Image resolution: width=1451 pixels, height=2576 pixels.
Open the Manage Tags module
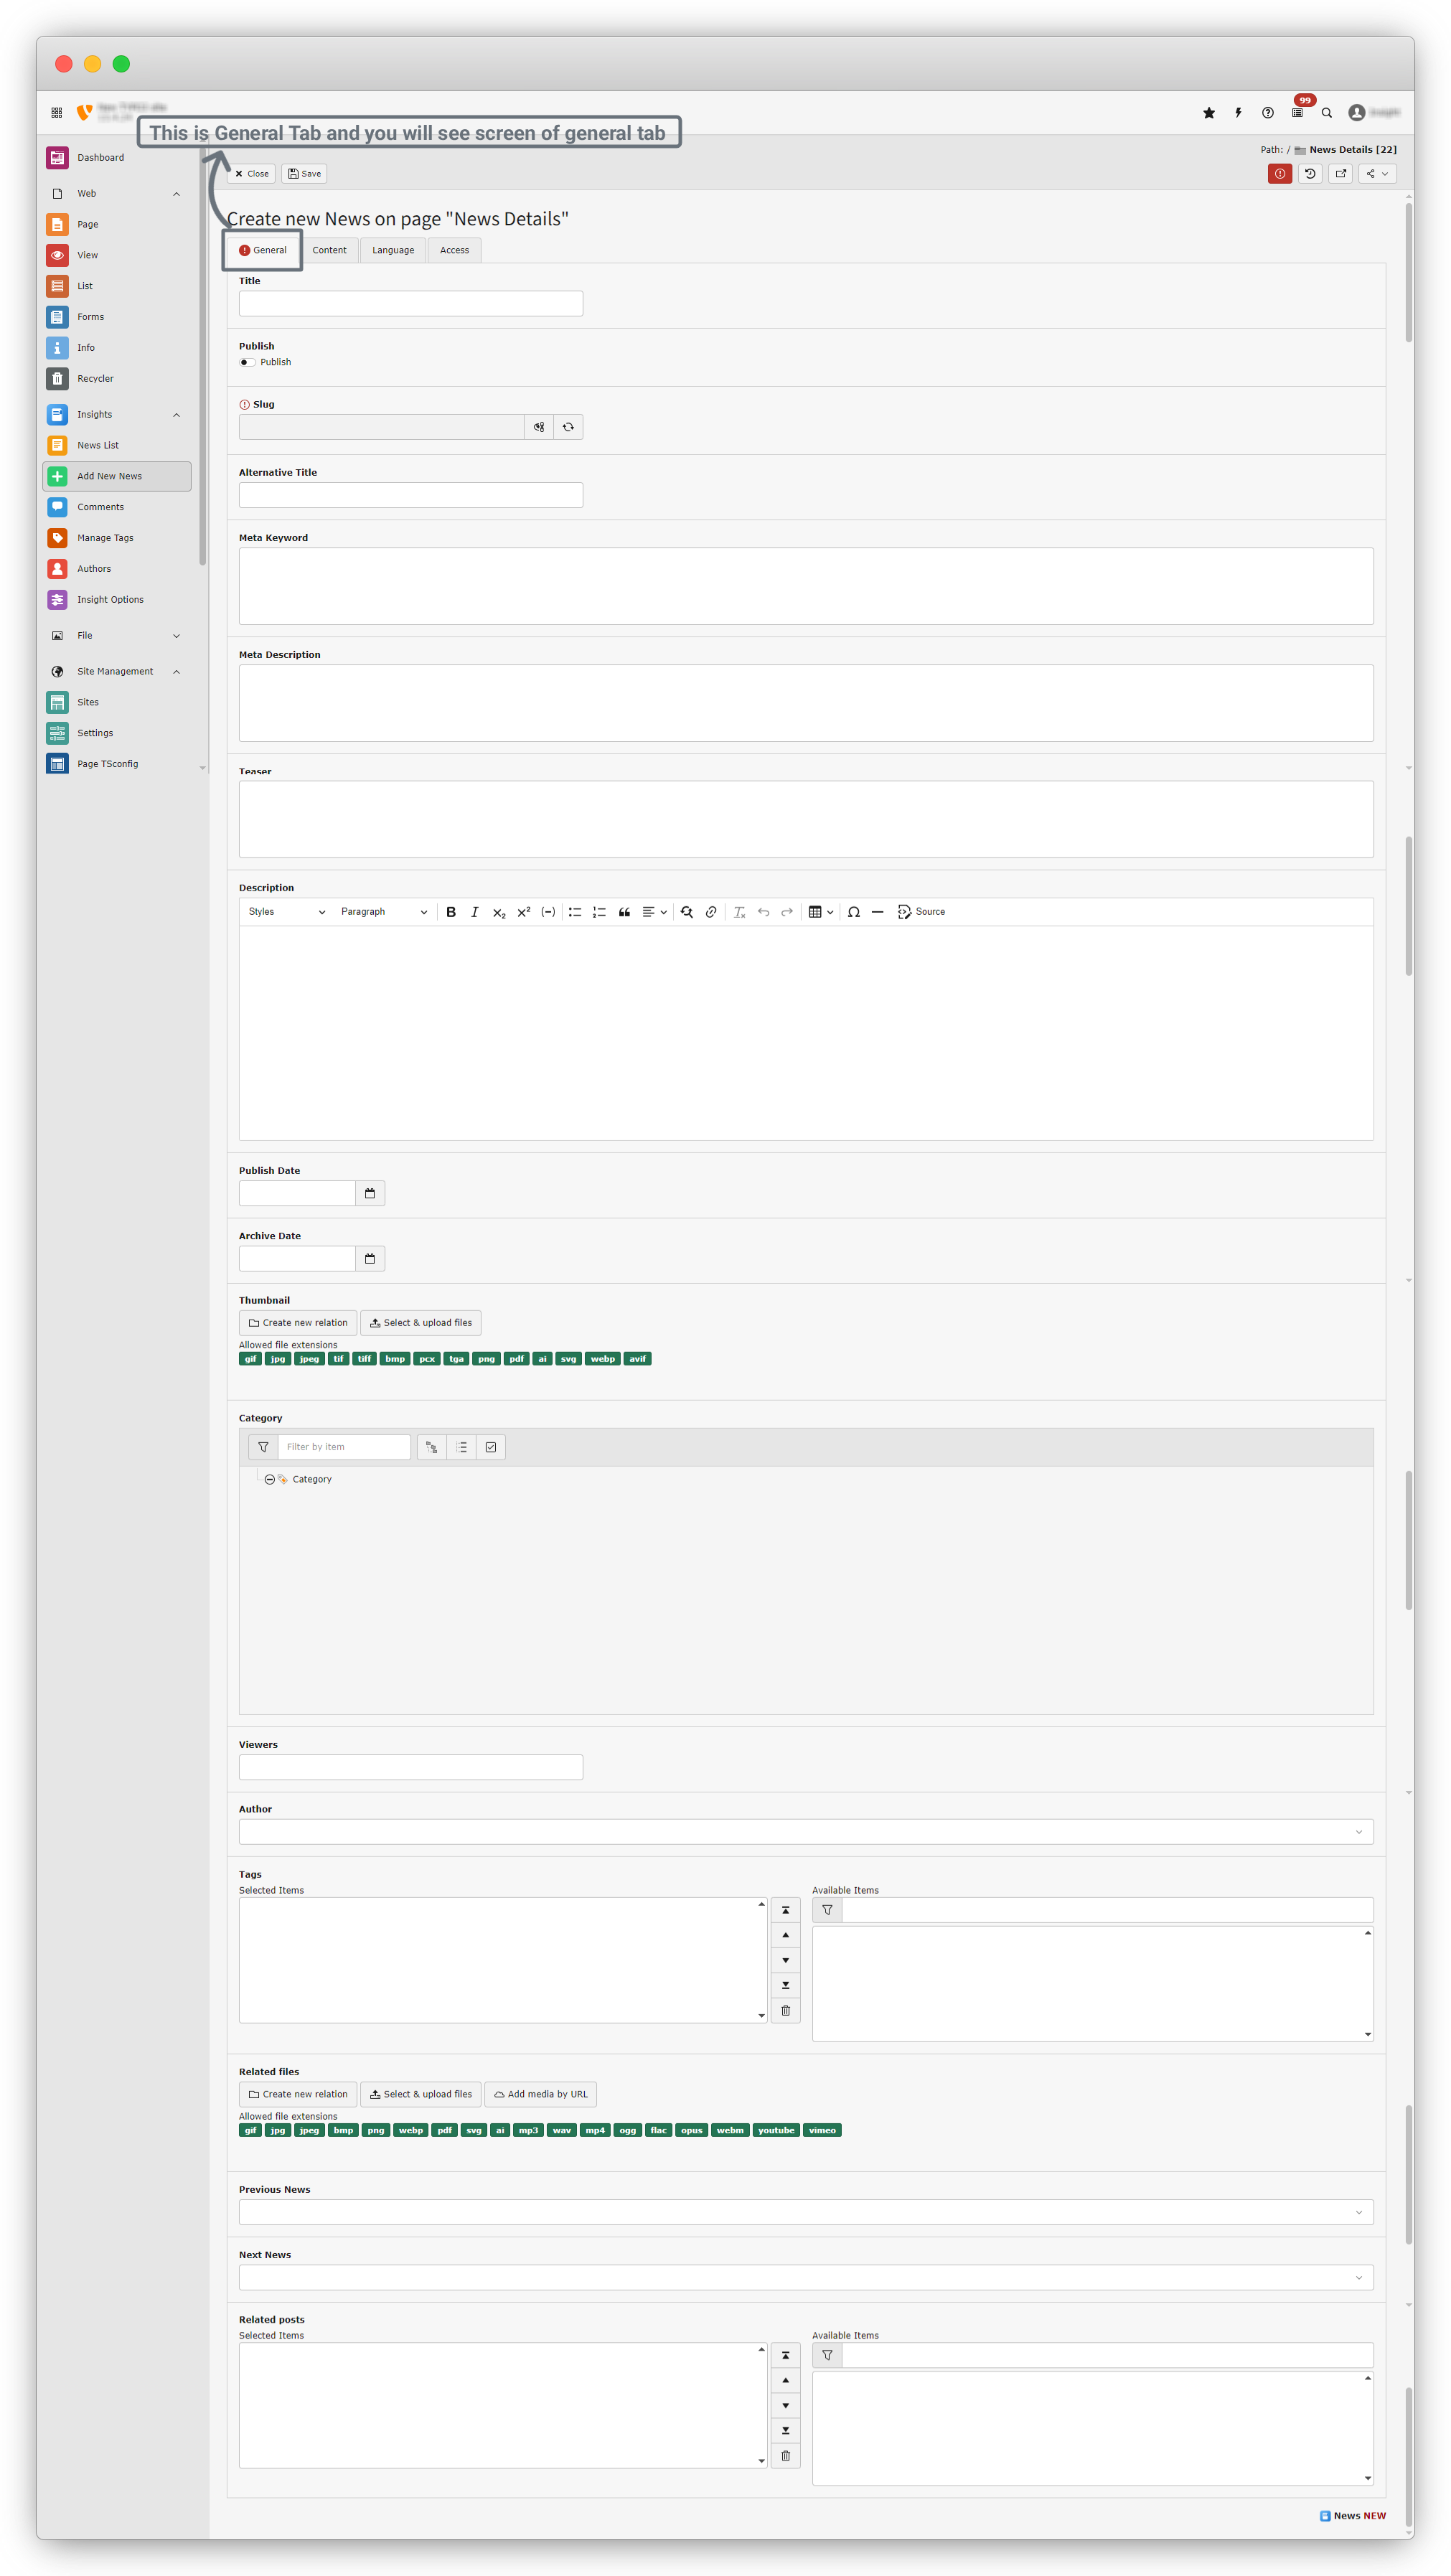105,538
